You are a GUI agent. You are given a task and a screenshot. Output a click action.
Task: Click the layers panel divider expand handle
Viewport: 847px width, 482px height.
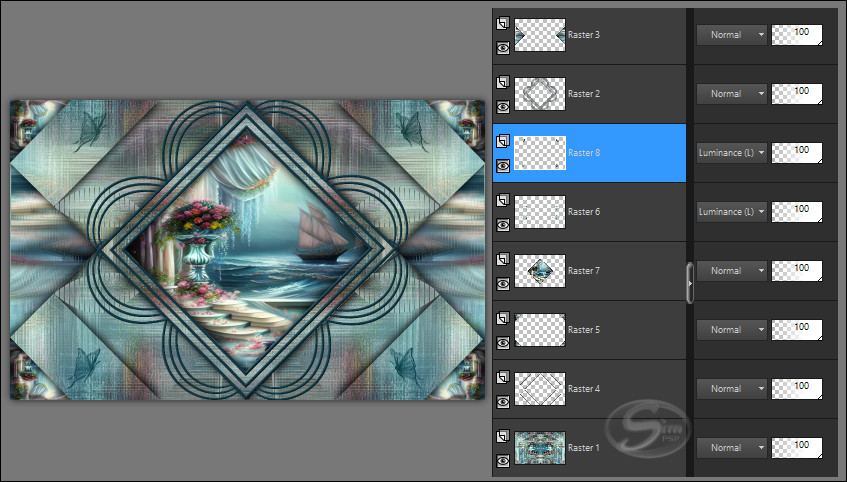point(689,282)
